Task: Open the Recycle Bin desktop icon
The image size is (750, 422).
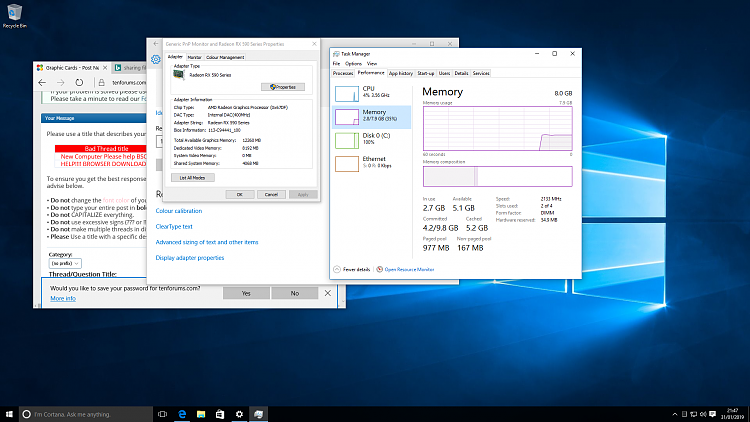Action: click(x=14, y=16)
